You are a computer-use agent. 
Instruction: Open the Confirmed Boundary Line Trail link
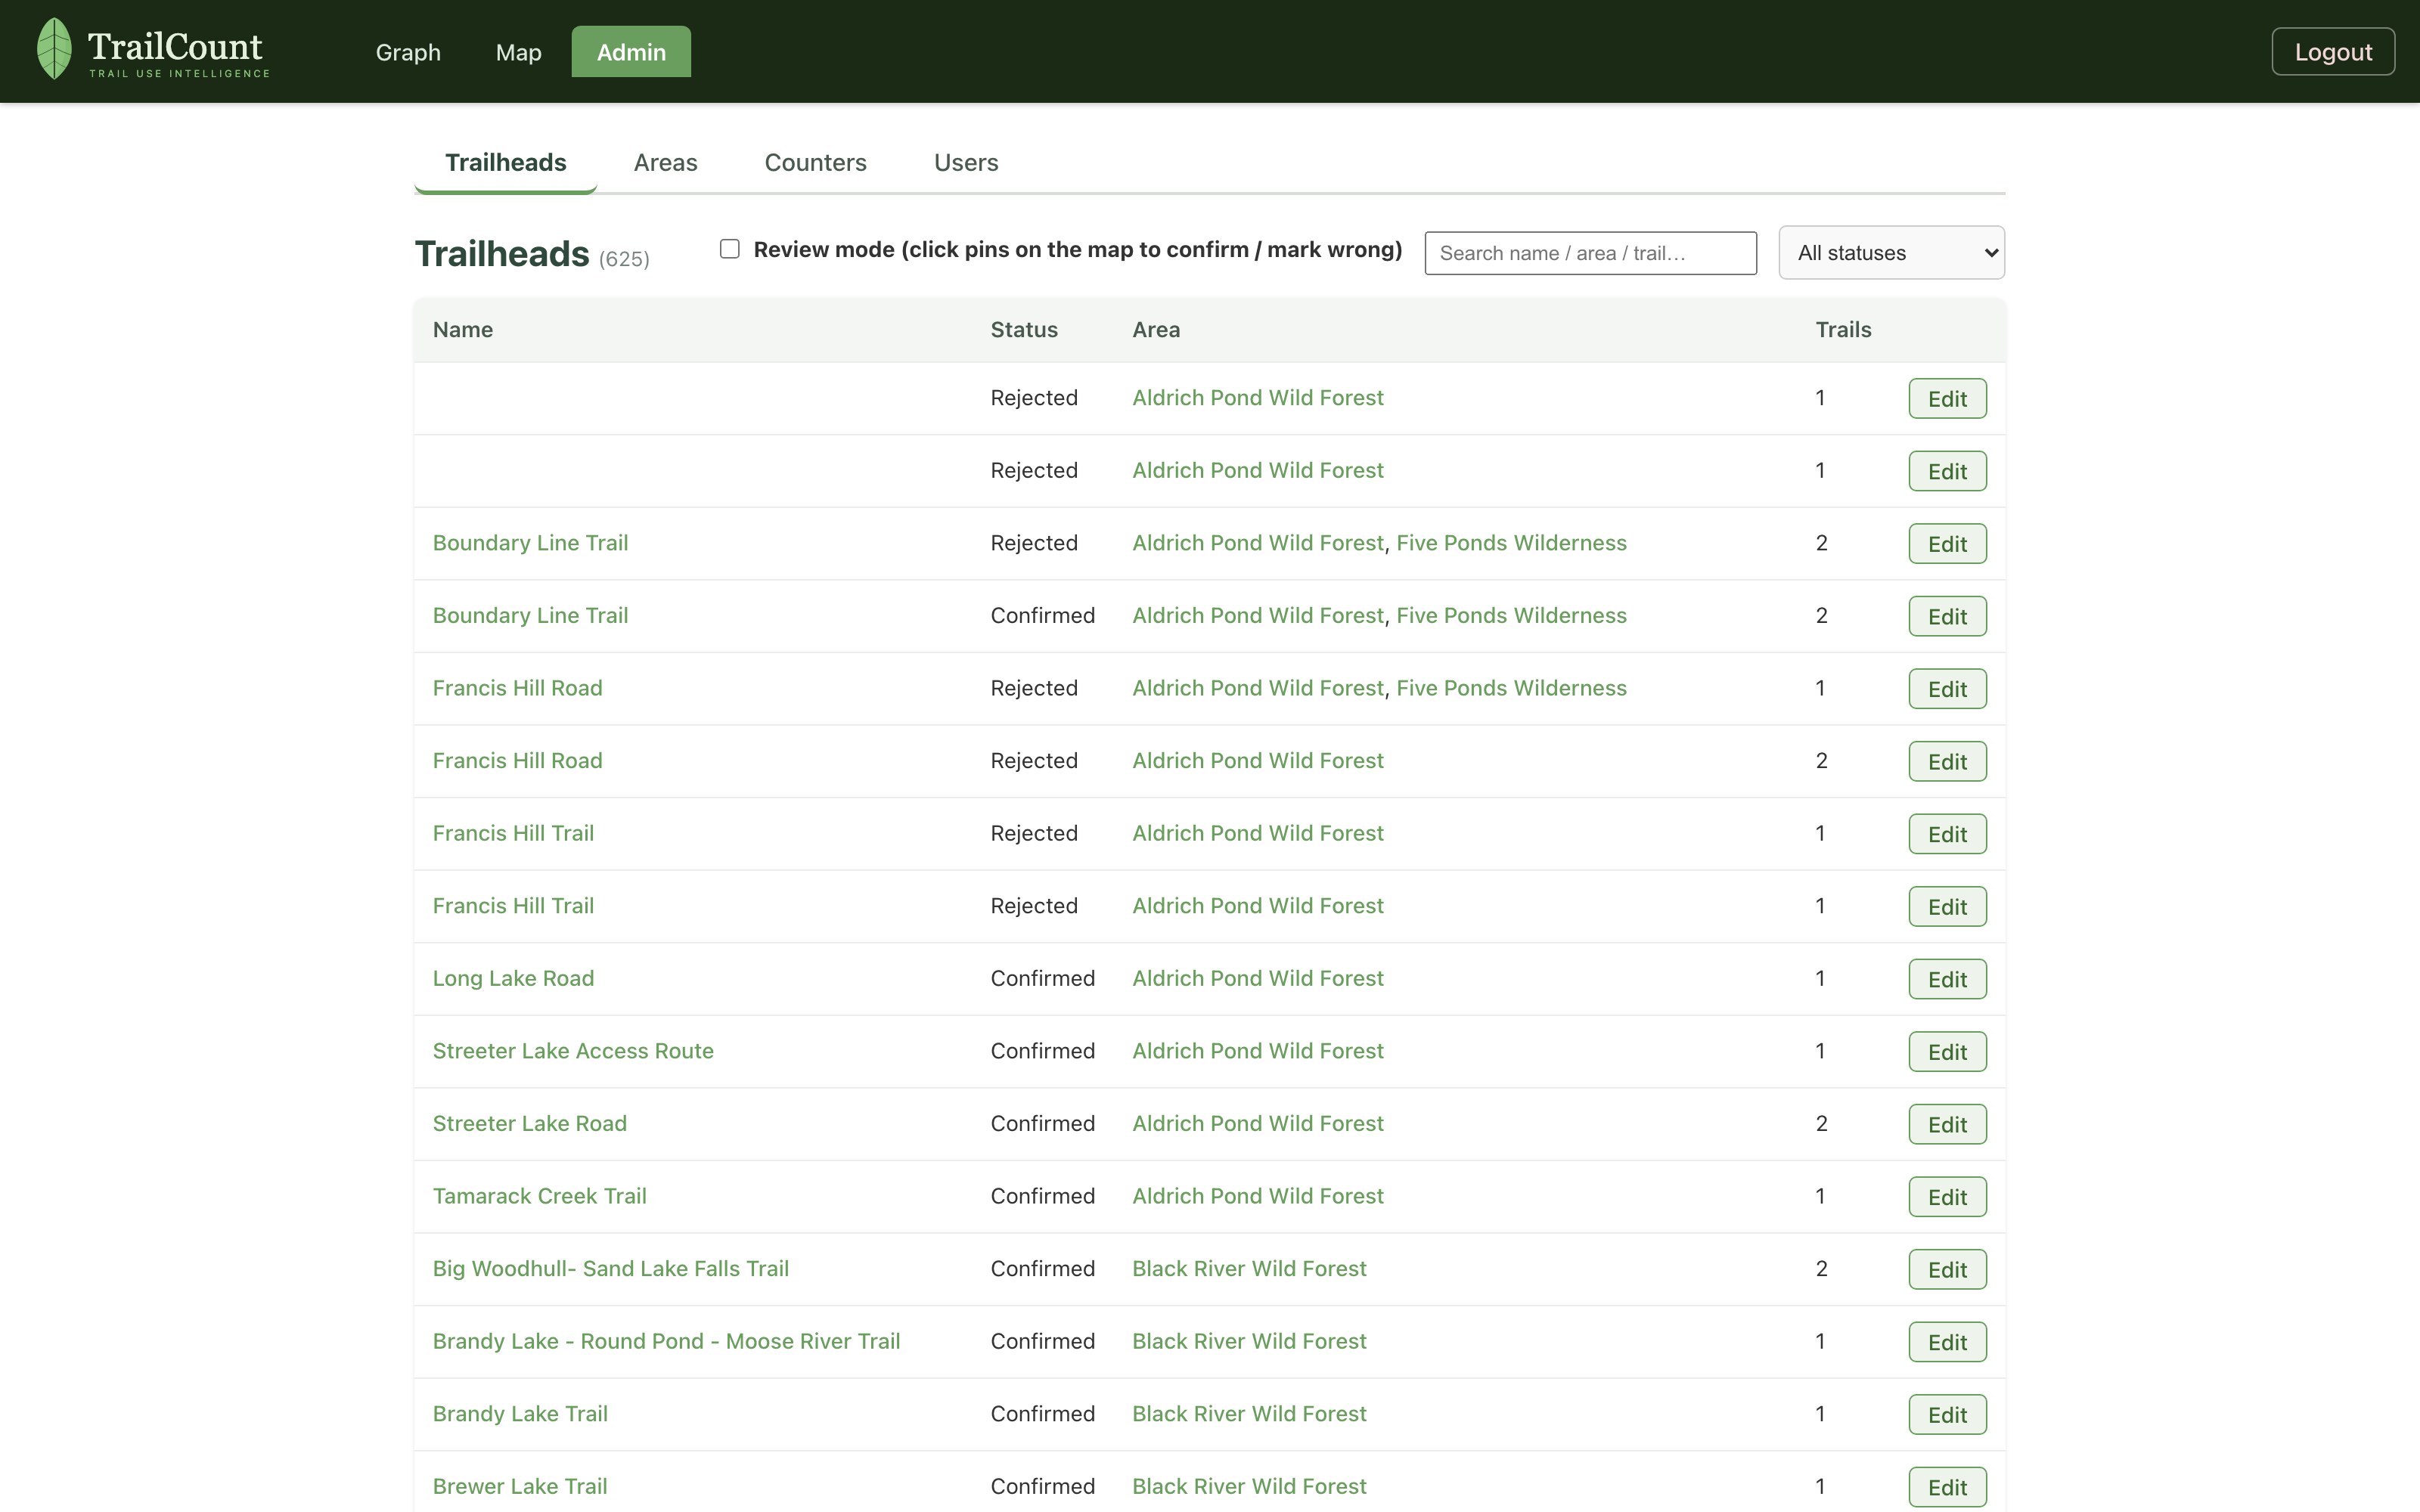(x=530, y=616)
